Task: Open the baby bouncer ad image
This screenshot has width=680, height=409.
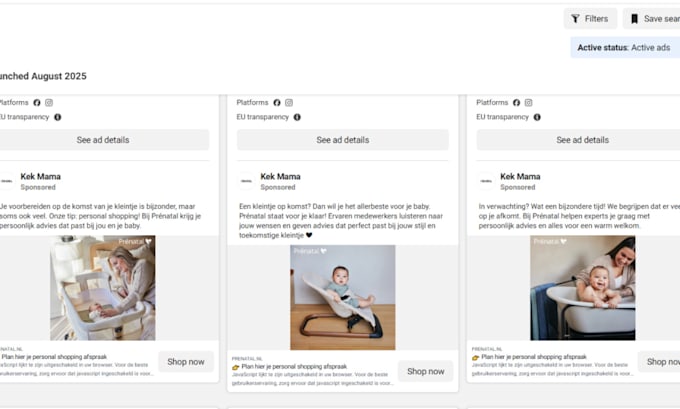Action: tap(343, 298)
